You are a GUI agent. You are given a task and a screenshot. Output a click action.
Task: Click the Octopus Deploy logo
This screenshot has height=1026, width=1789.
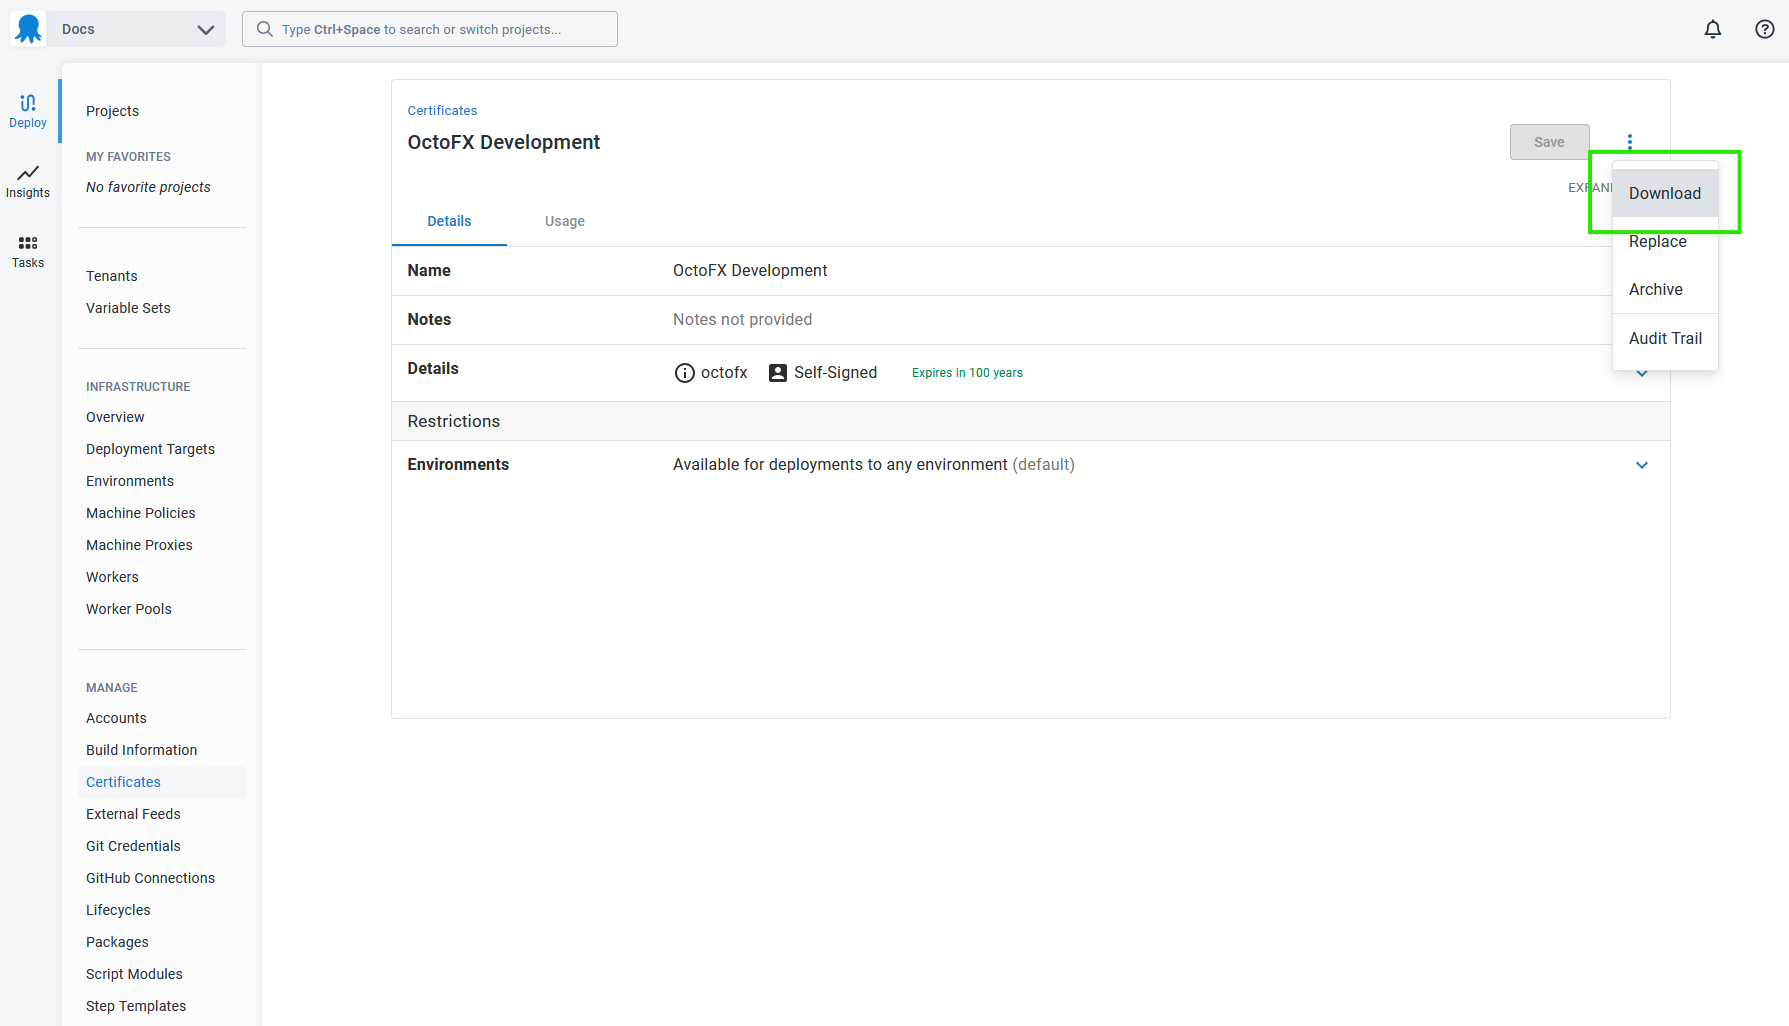[x=28, y=29]
